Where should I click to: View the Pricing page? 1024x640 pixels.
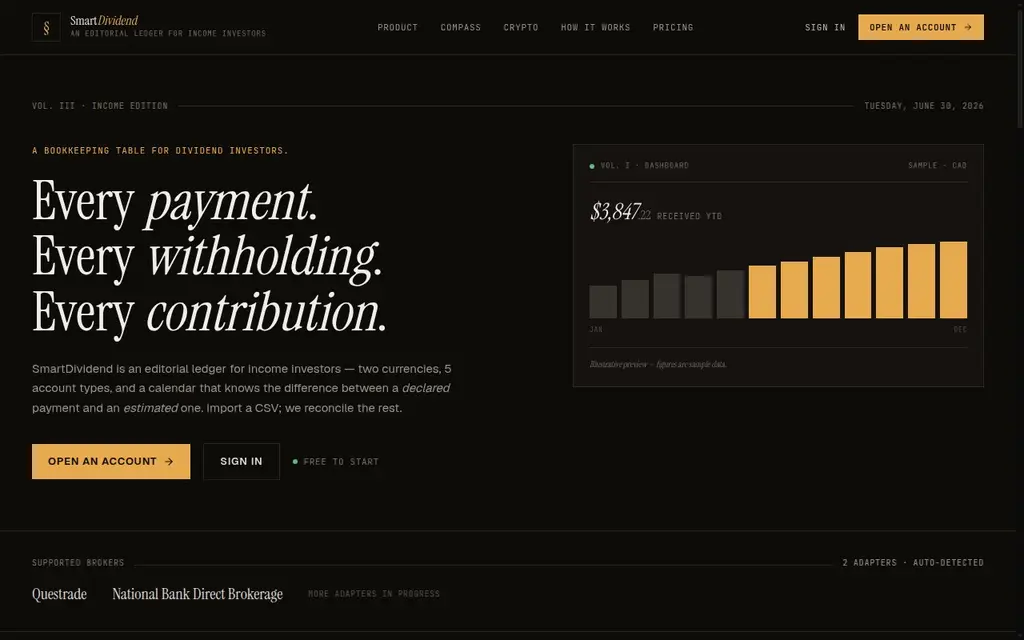point(673,27)
